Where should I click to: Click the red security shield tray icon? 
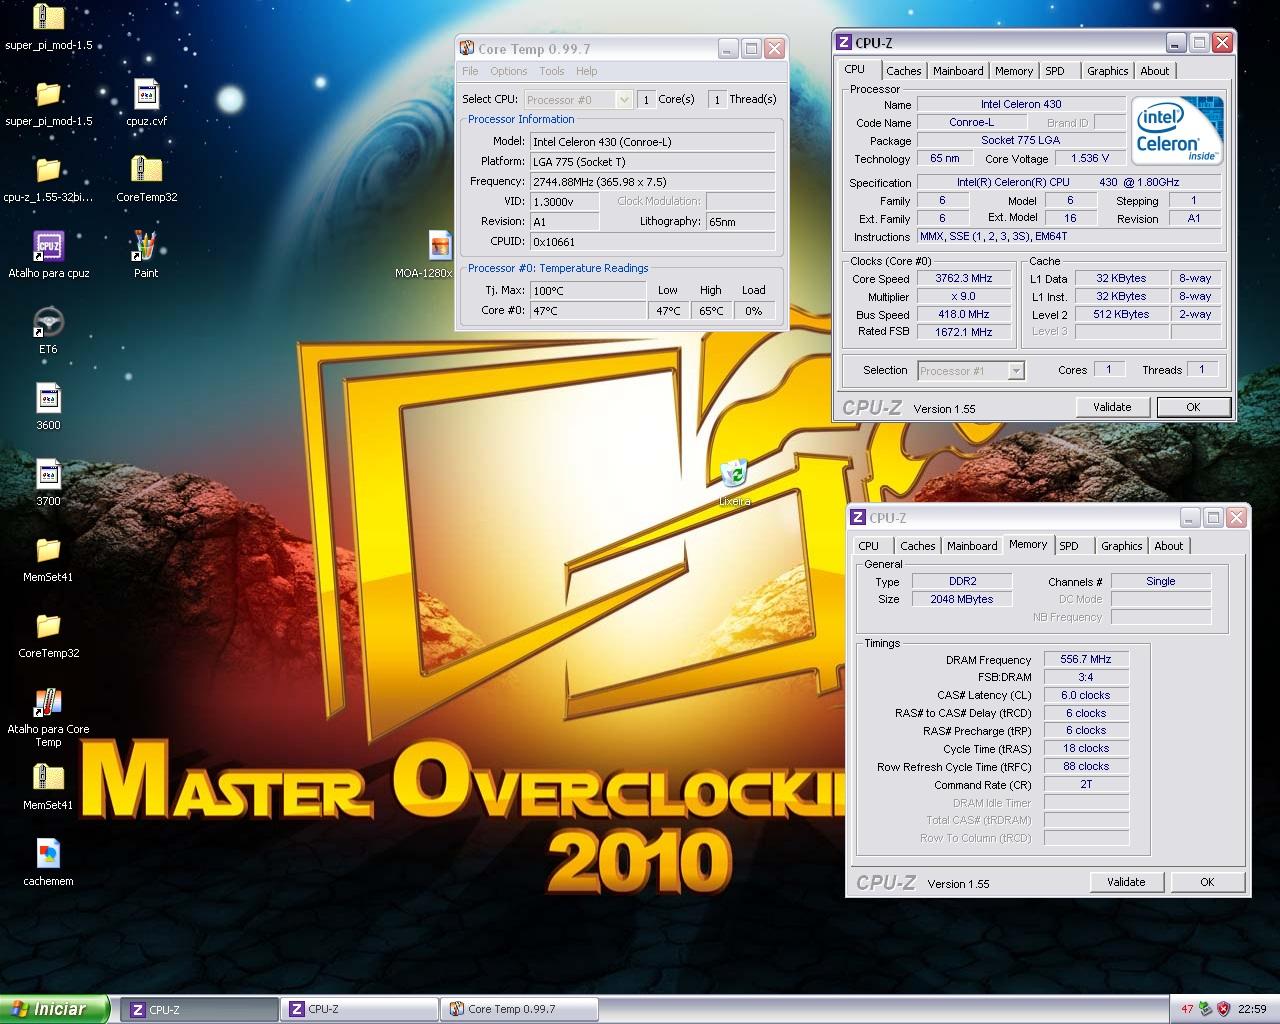click(x=1223, y=1009)
